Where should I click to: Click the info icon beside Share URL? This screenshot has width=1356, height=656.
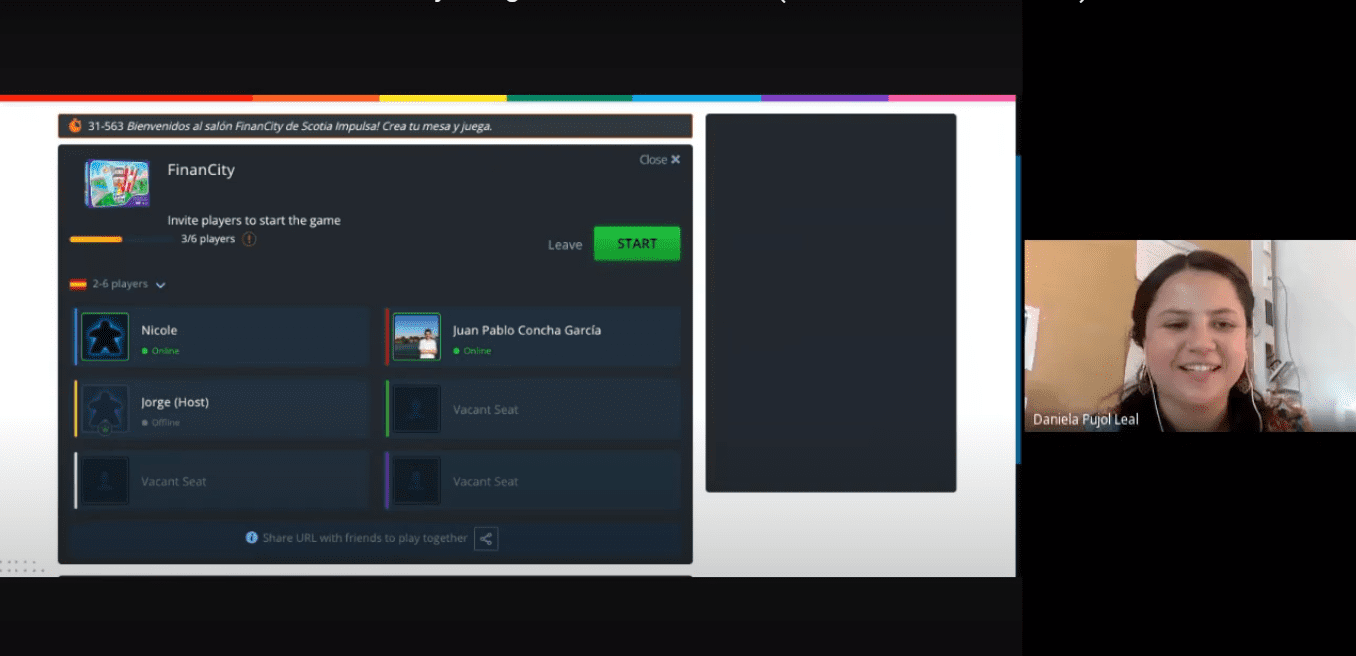(x=252, y=538)
